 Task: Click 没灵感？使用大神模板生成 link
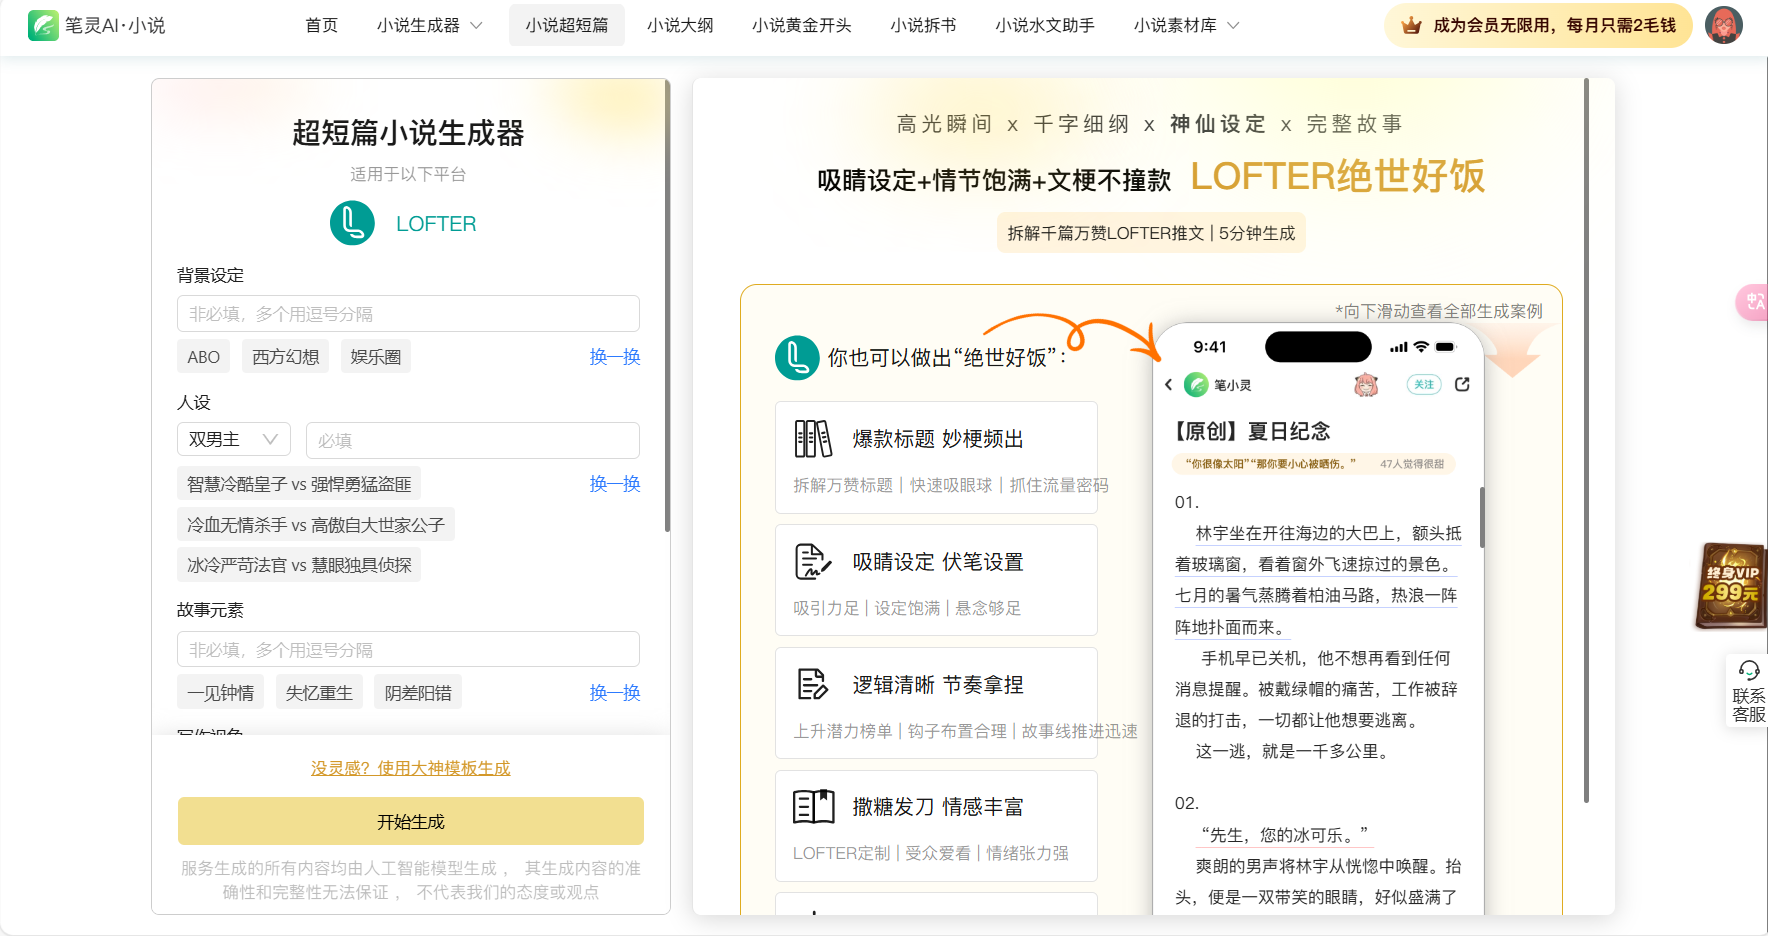tap(411, 768)
